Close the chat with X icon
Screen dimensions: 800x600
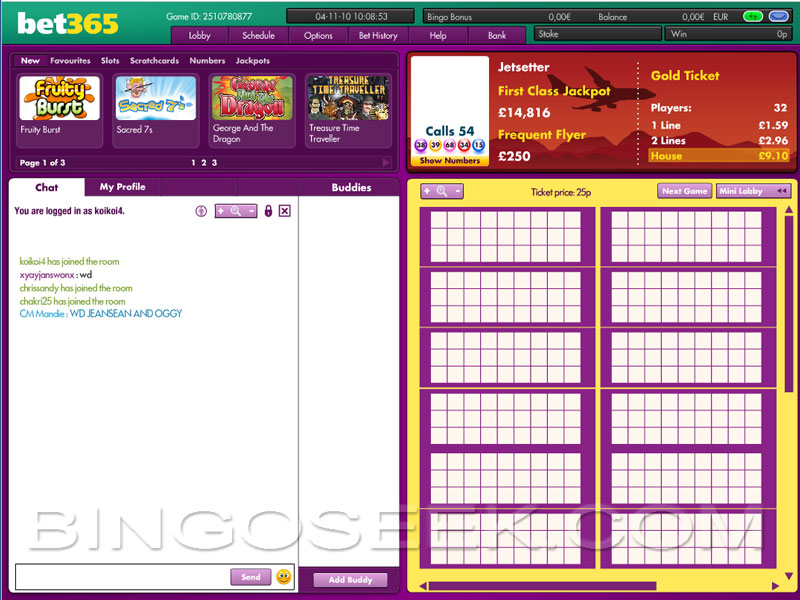(285, 211)
